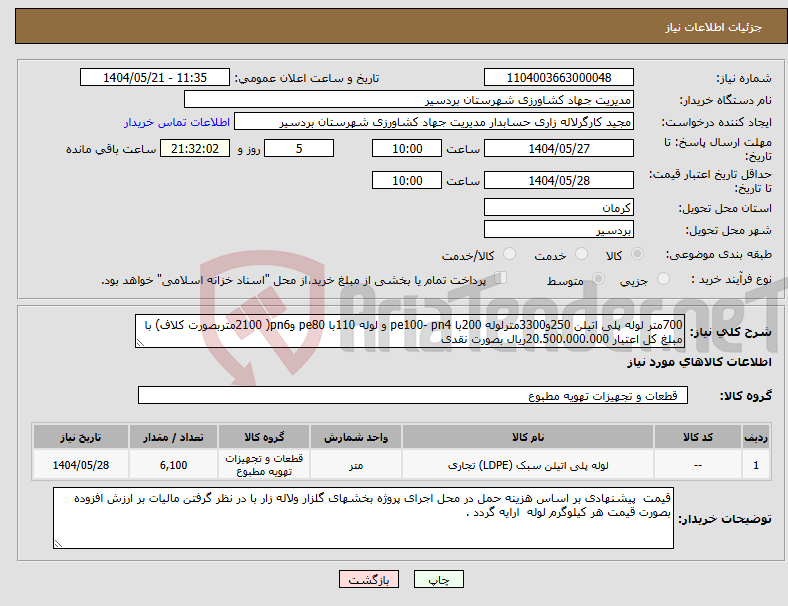Screen dimensions: 788x606
Task: Click the price validity time field, 10:00 beside 1404/05/28
Action: [x=407, y=180]
